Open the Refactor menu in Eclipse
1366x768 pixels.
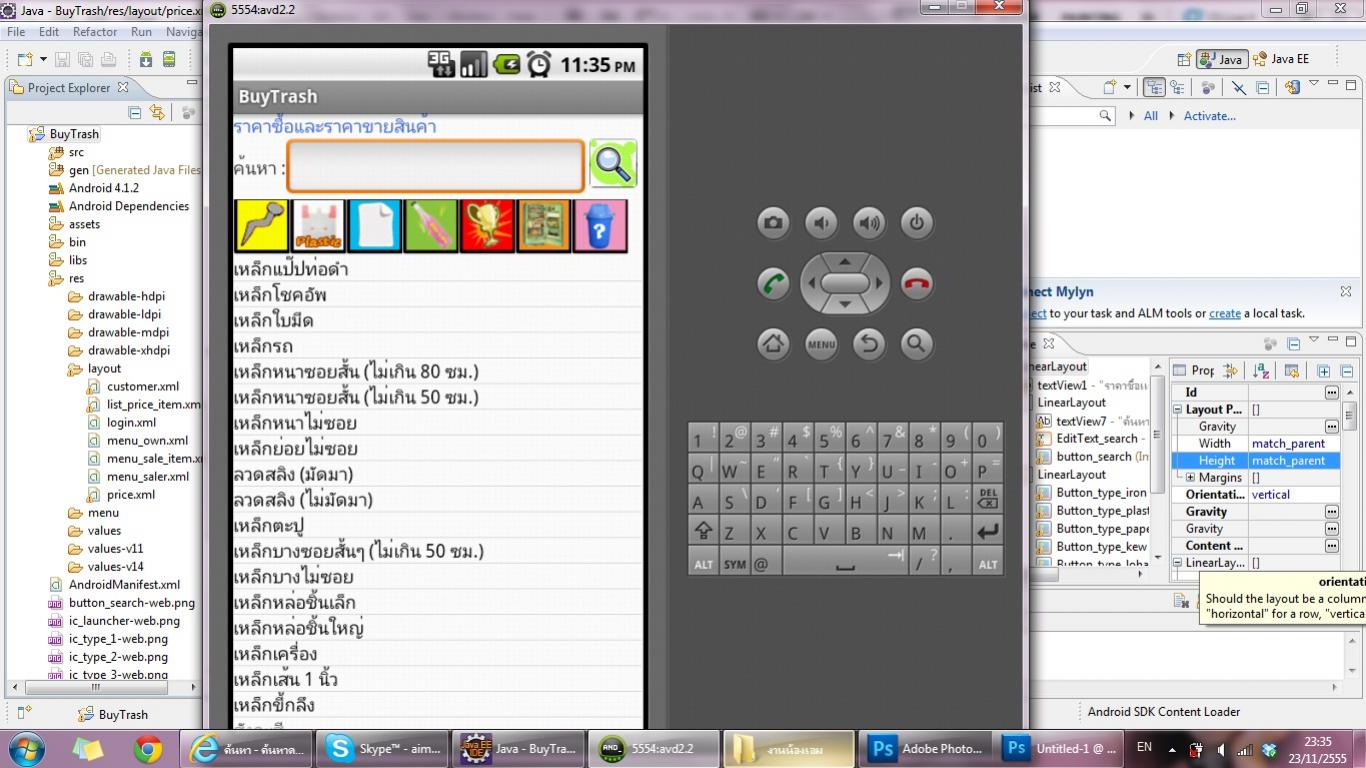click(x=95, y=32)
